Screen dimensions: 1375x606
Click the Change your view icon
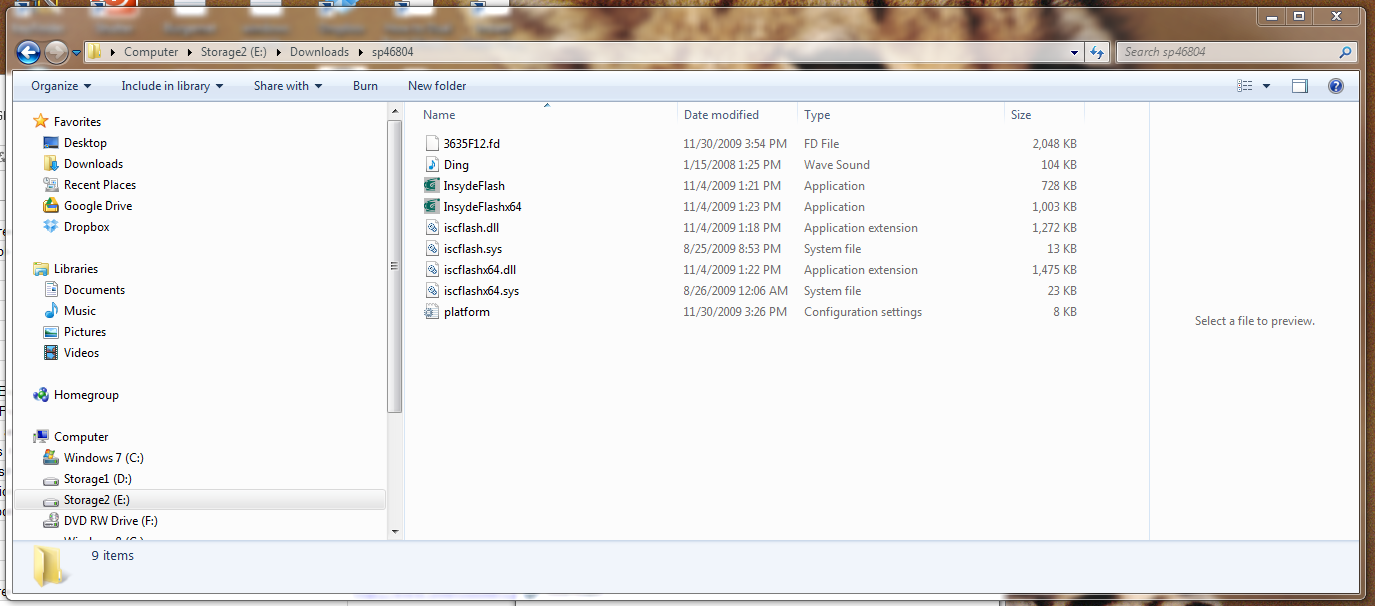[1245, 86]
